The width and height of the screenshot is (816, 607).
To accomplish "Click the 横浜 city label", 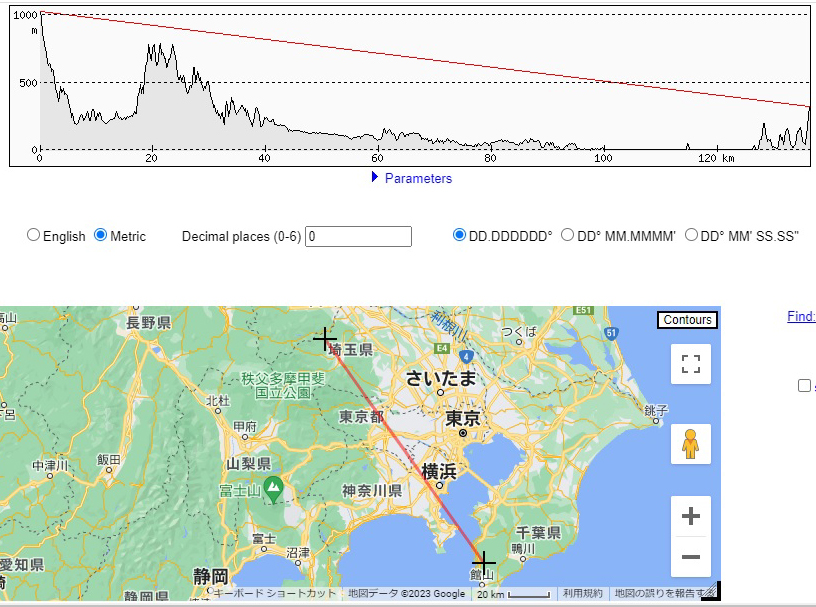I will pos(439,472).
